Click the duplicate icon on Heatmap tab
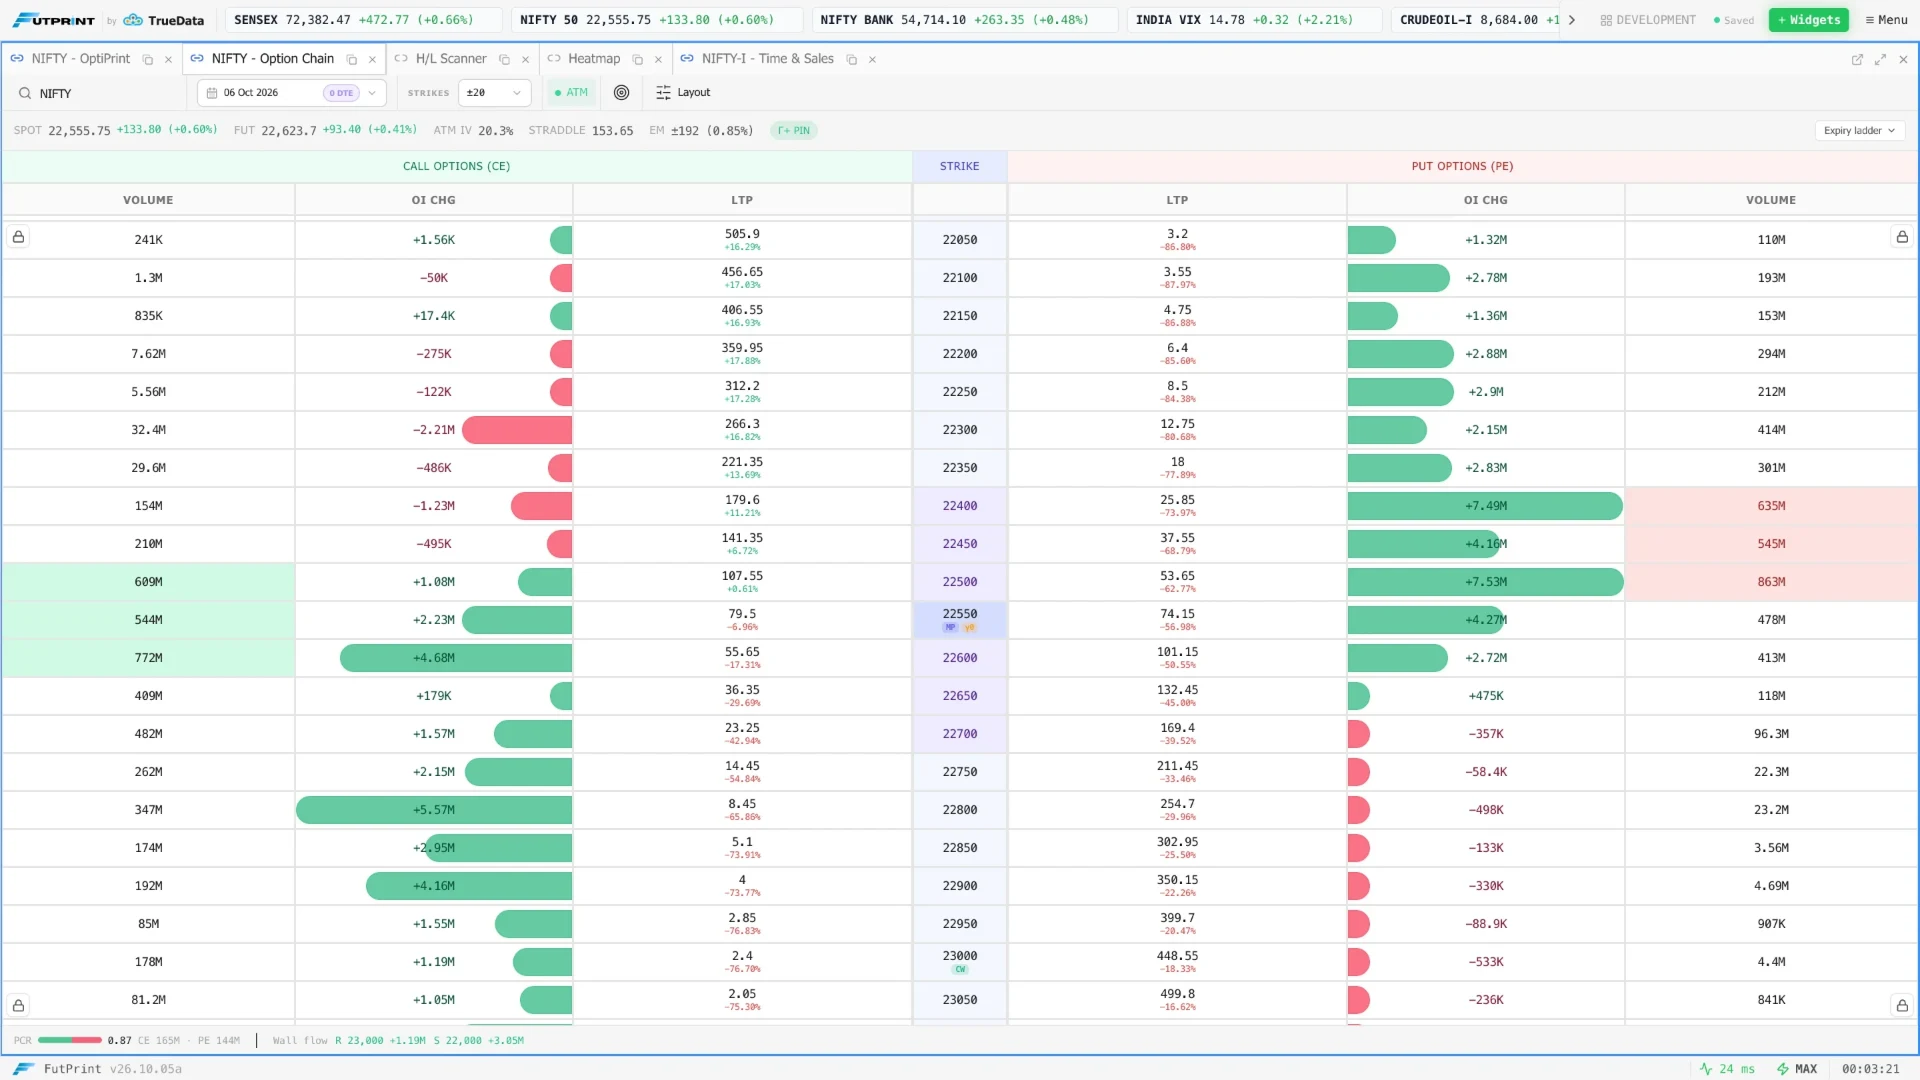The width and height of the screenshot is (1920, 1080). click(638, 60)
